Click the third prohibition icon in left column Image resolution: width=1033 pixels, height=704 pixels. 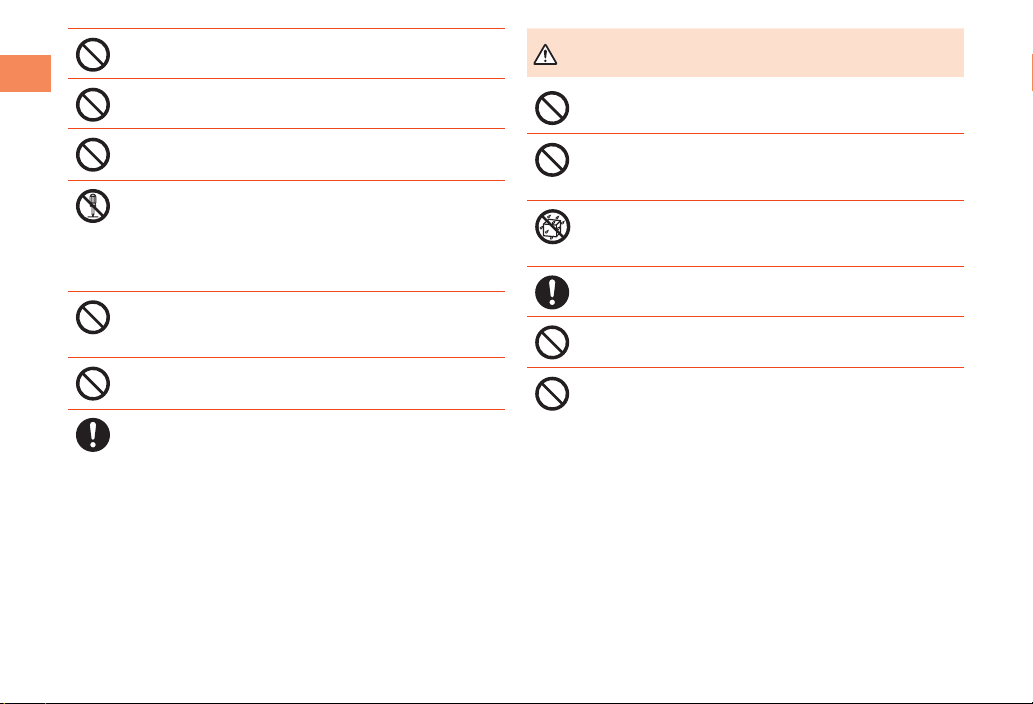92,155
